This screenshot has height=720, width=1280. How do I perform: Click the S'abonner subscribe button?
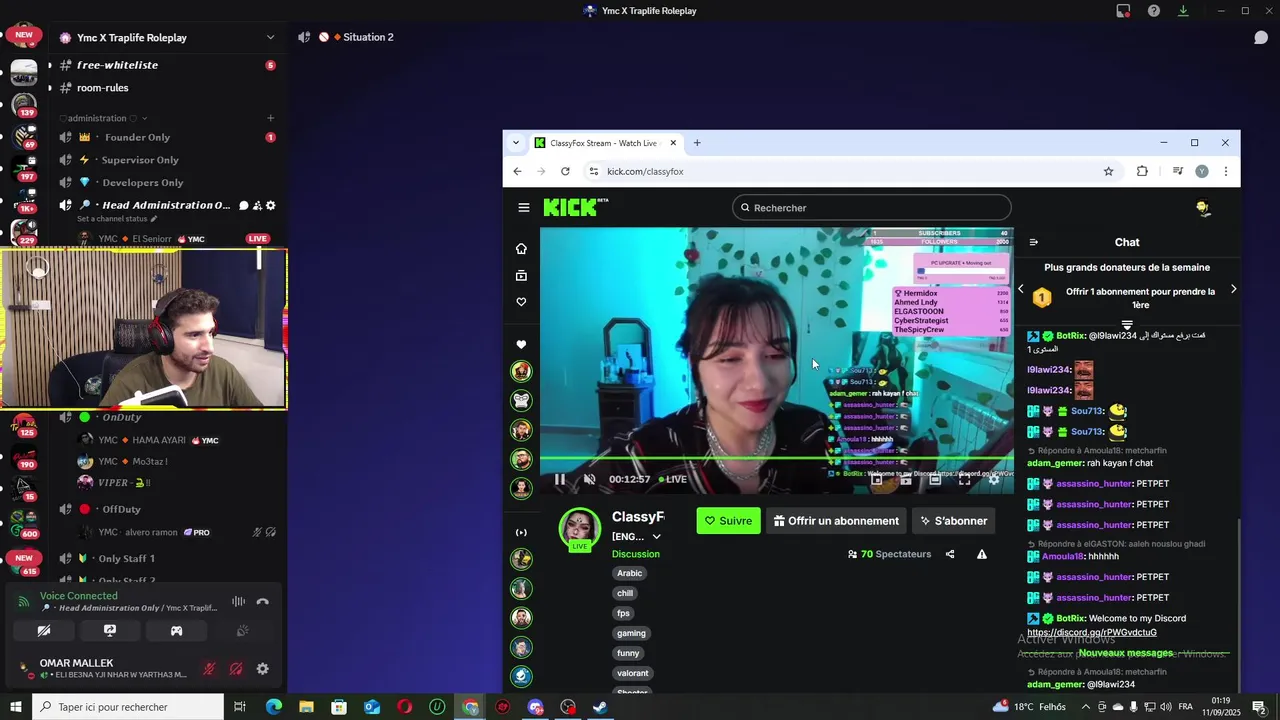953,521
